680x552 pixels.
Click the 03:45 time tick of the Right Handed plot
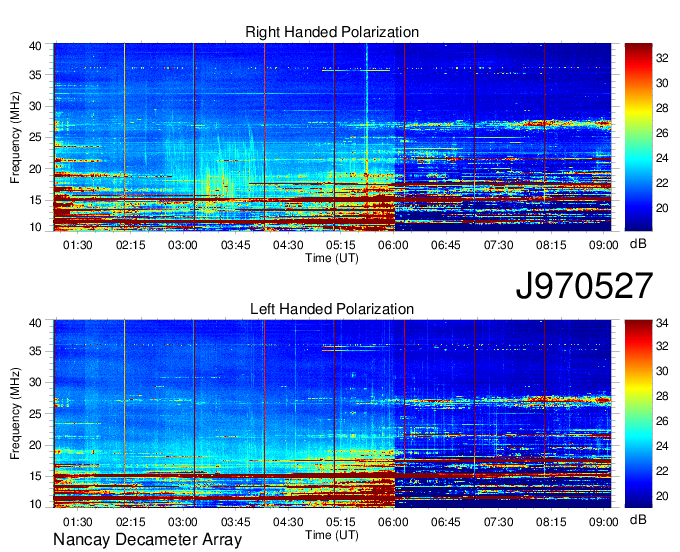click(x=235, y=245)
